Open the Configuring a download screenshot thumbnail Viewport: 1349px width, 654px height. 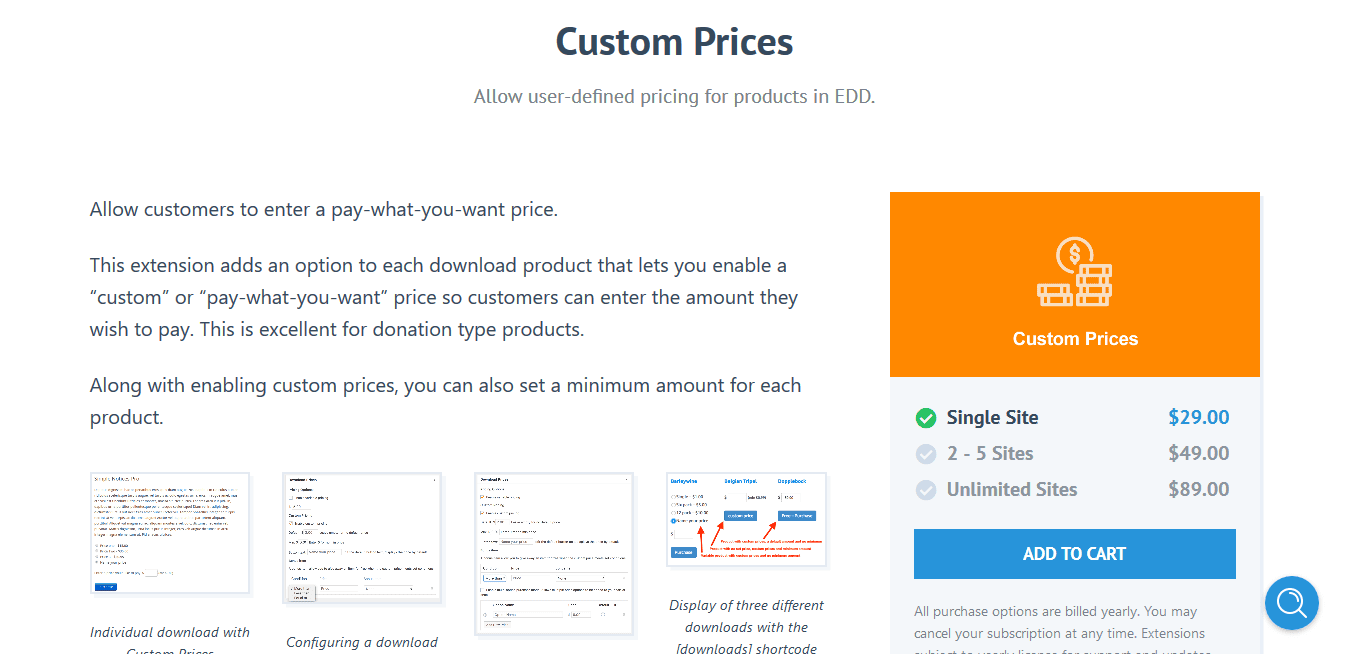tap(362, 538)
